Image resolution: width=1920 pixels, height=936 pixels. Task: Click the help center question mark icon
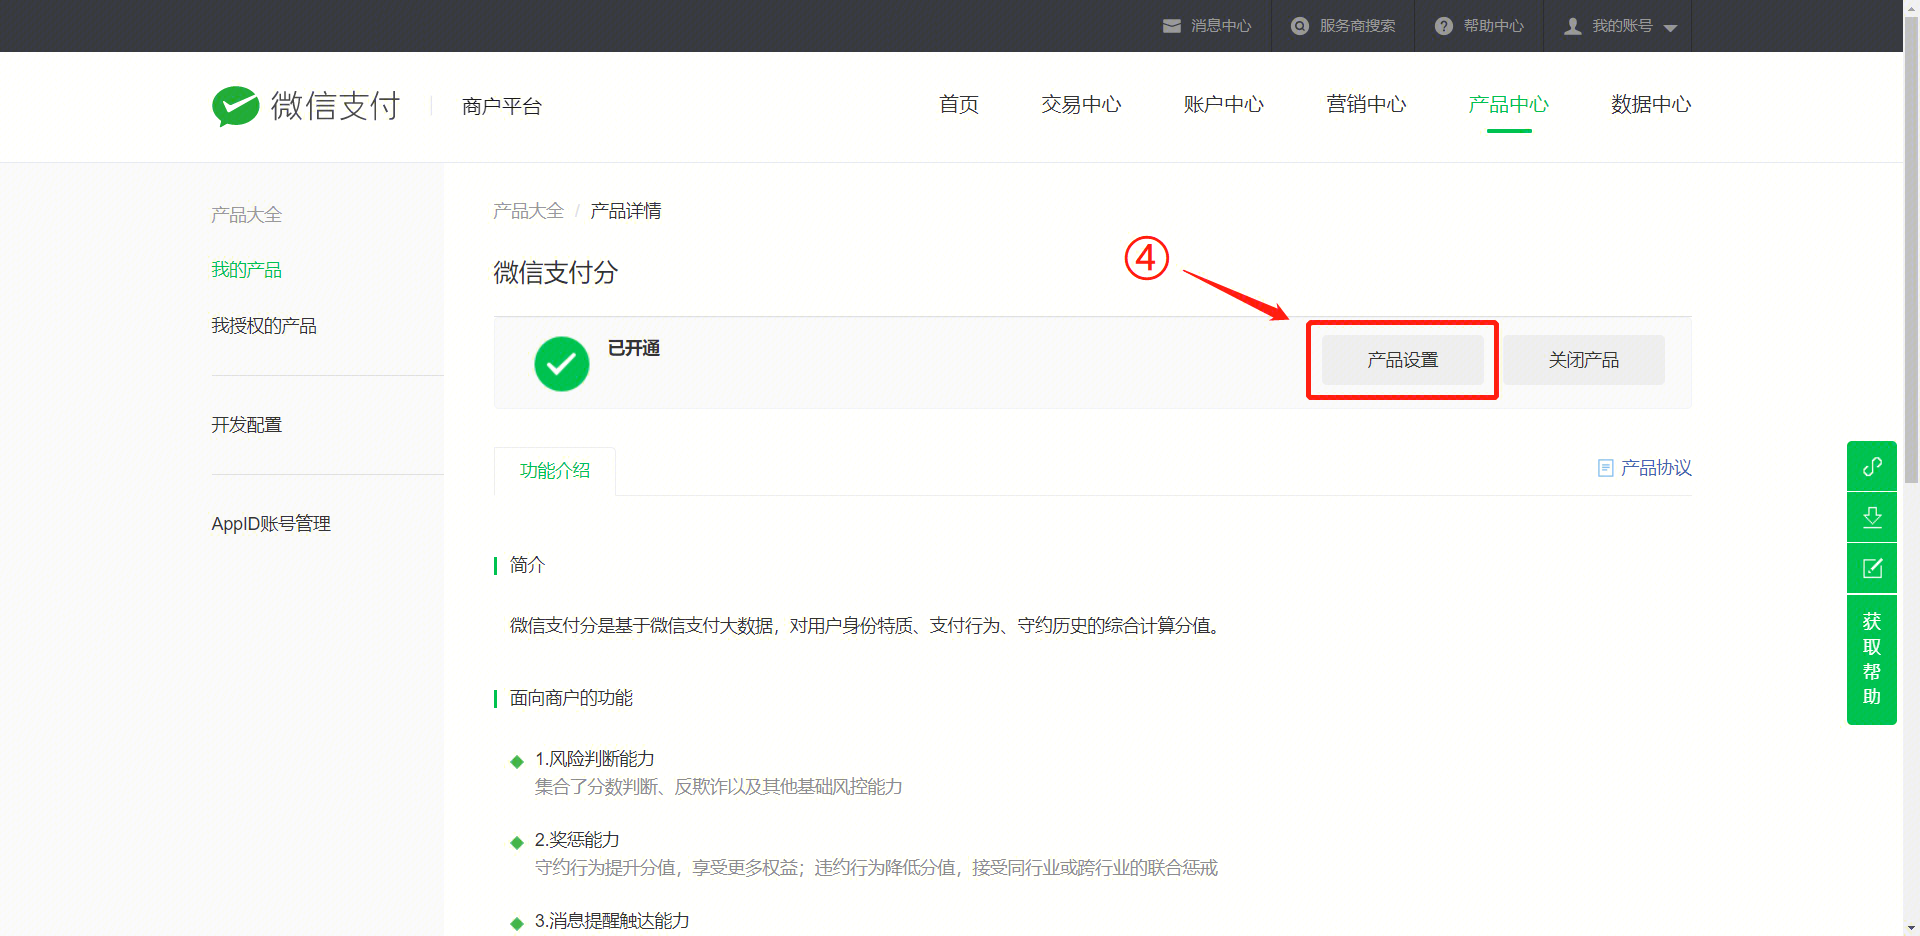1444,26
